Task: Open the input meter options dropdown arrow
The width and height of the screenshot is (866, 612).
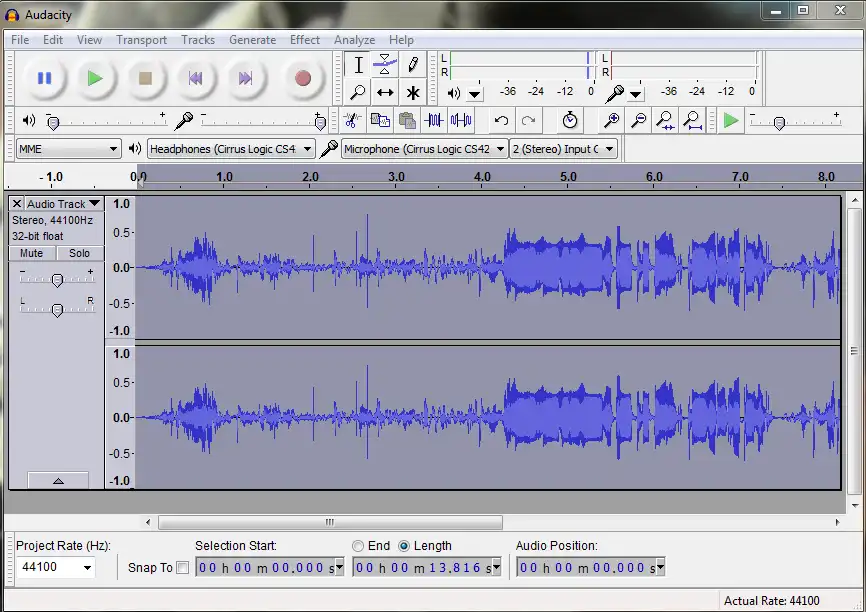Action: pos(636,94)
